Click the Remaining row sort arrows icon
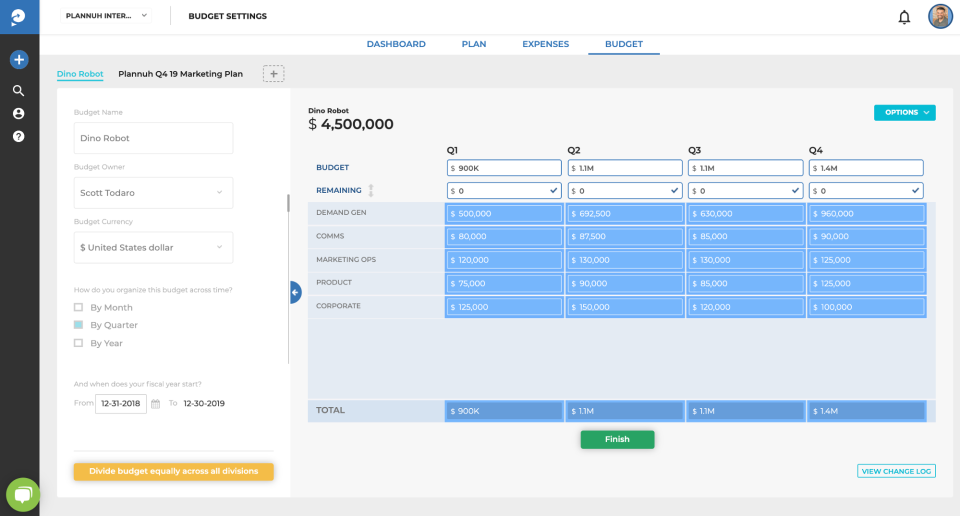Image resolution: width=960 pixels, height=516 pixels. (371, 190)
